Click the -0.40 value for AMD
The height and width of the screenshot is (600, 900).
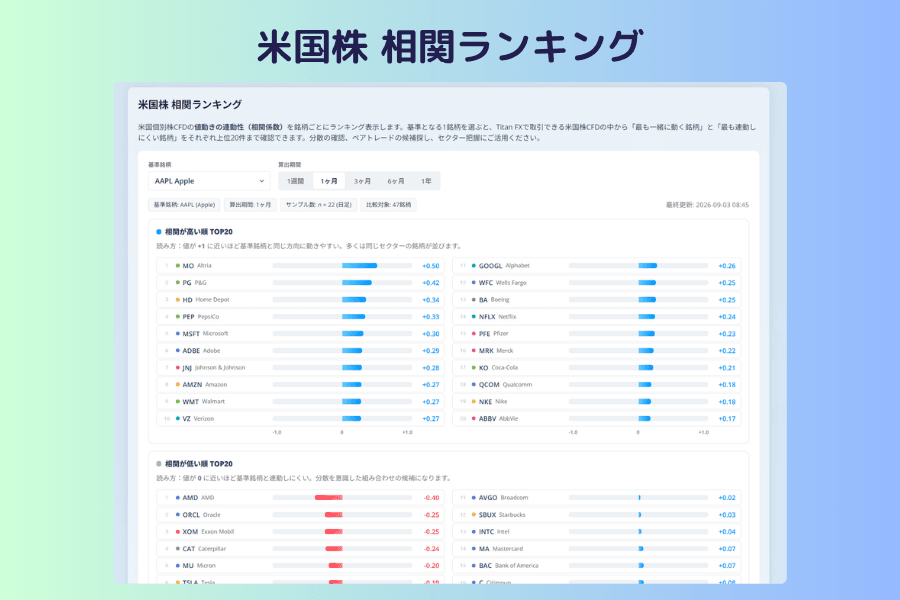coord(431,498)
